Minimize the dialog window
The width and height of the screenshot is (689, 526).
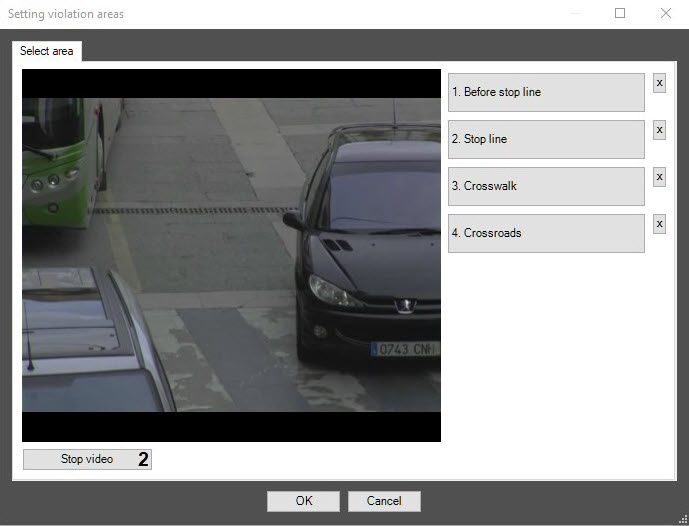[575, 14]
